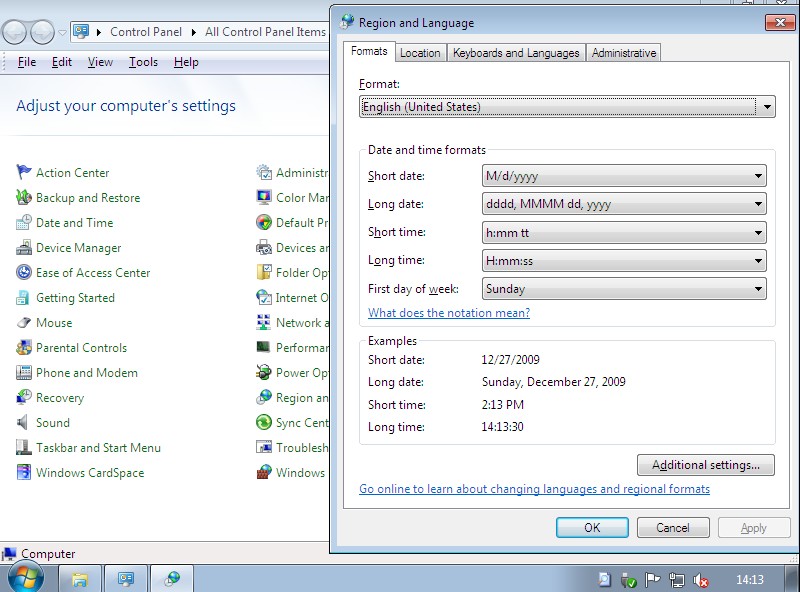The image size is (800, 592).
Task: Open the Help menu
Action: (x=186, y=62)
